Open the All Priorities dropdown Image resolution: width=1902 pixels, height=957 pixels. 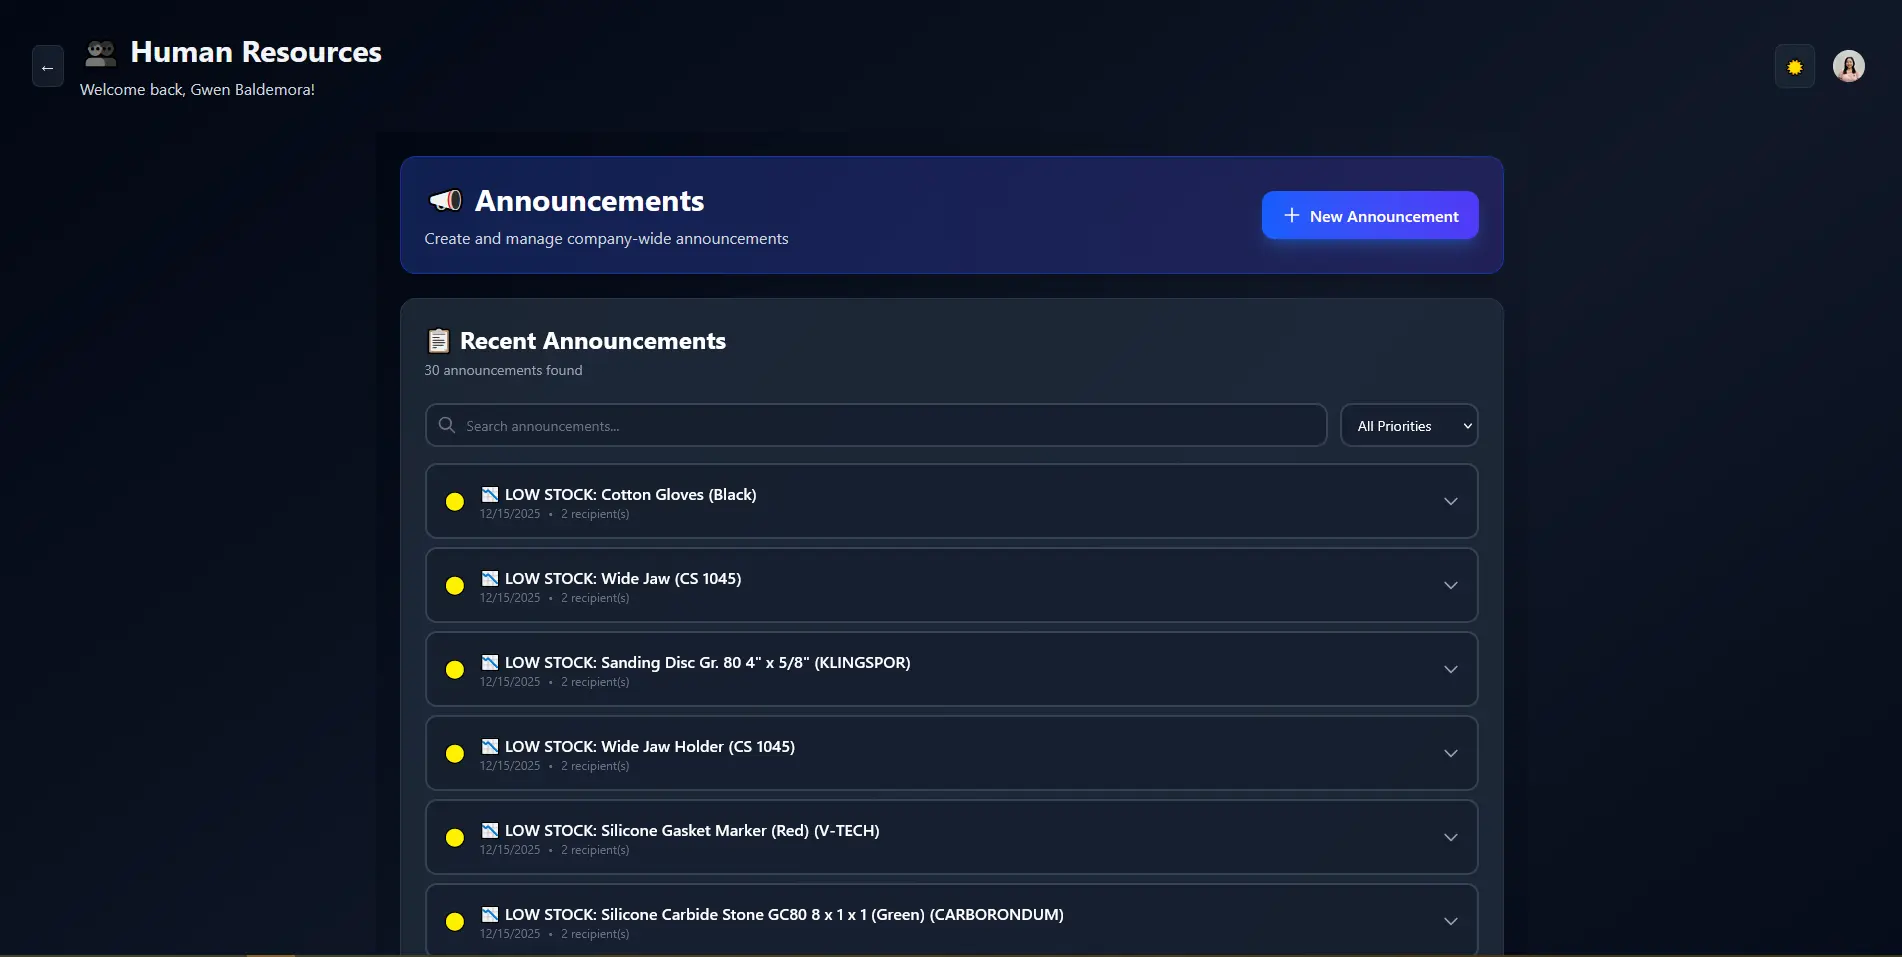tap(1409, 425)
